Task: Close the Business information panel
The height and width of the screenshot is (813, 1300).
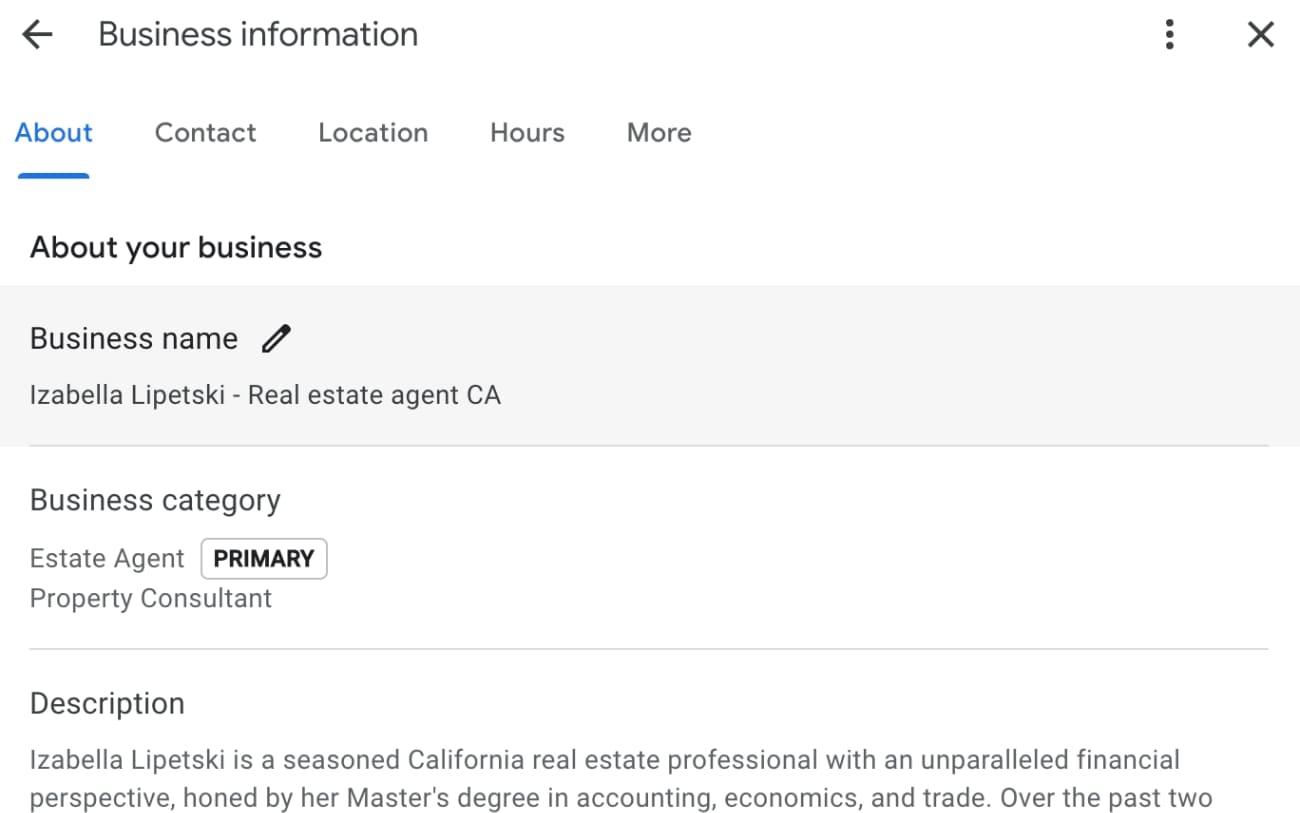Action: (1261, 35)
